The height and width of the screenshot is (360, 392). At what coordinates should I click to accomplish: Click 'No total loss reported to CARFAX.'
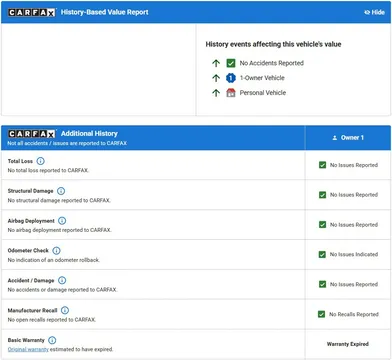[48, 170]
